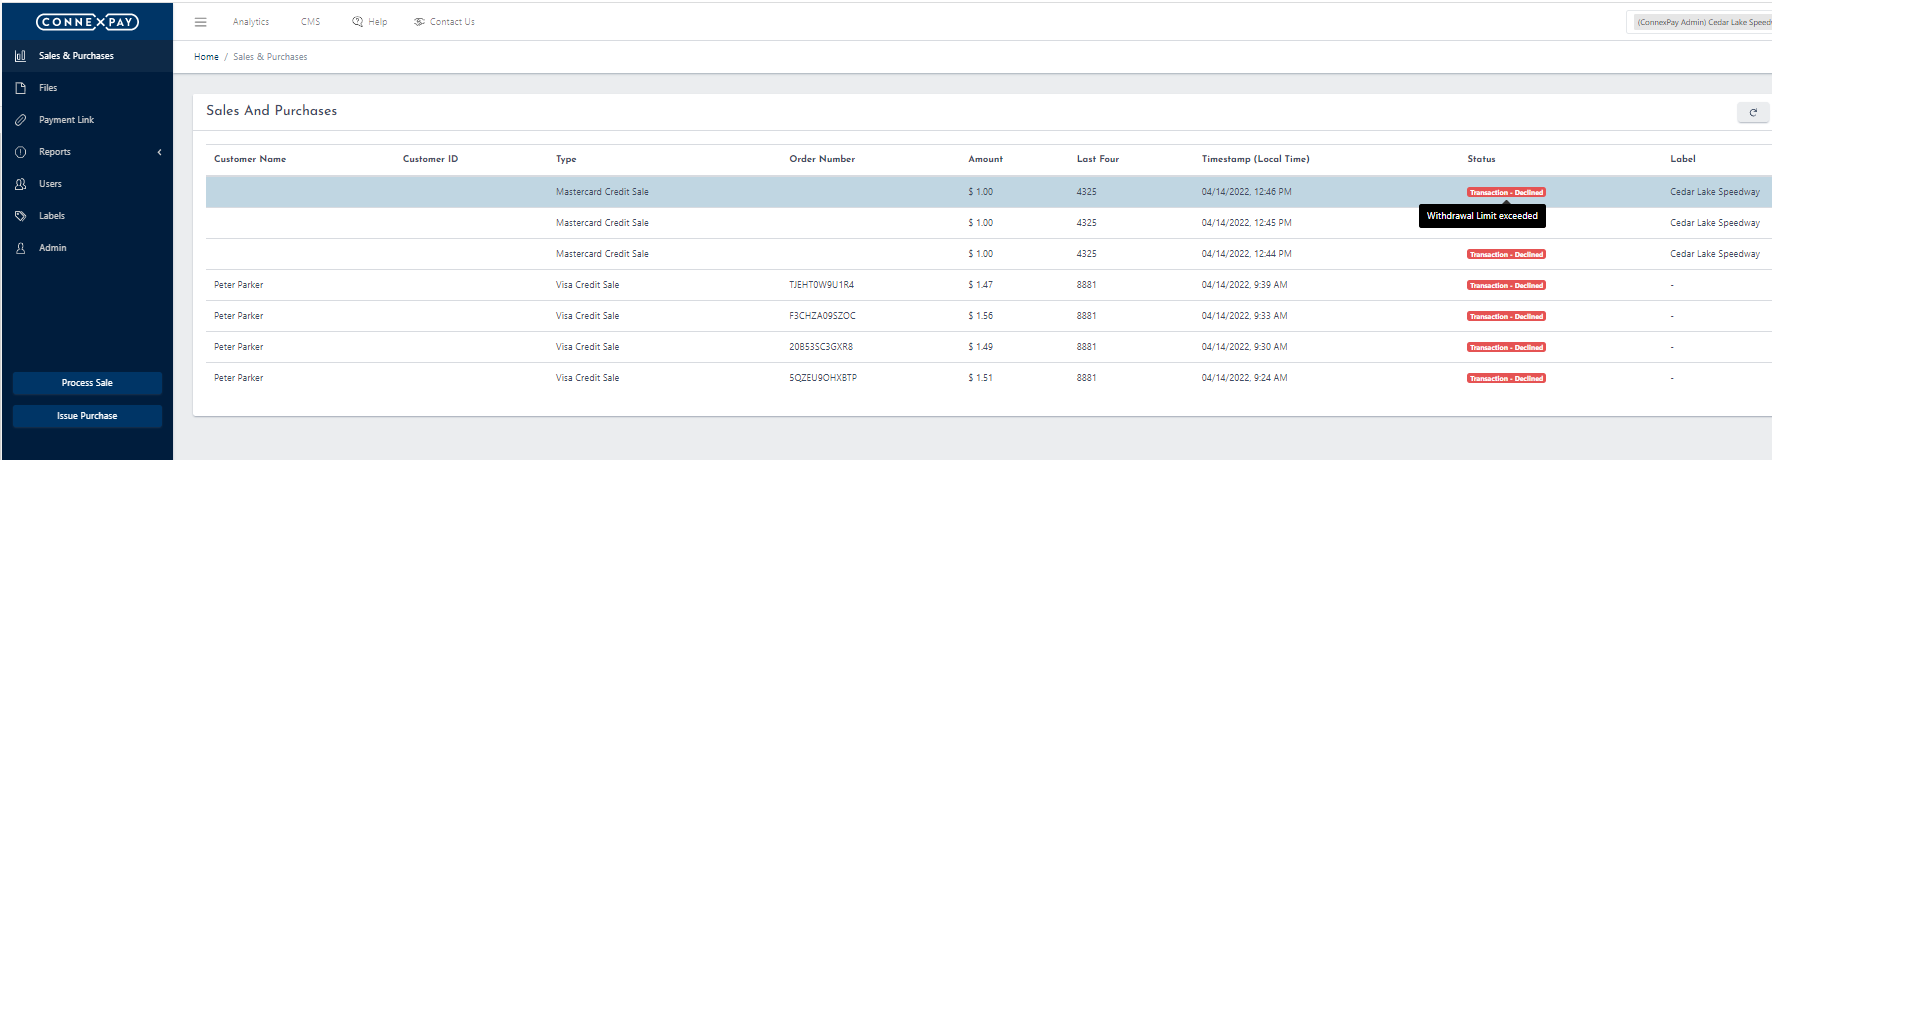
Task: Sort by Type column header
Action: pyautogui.click(x=566, y=159)
